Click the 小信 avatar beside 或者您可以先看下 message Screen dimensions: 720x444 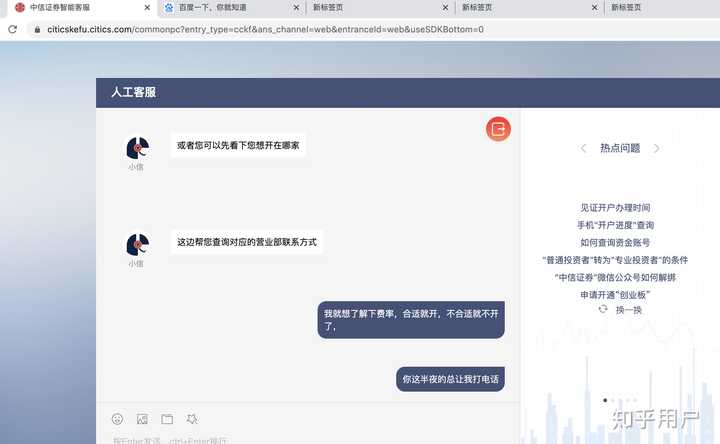[x=137, y=148]
